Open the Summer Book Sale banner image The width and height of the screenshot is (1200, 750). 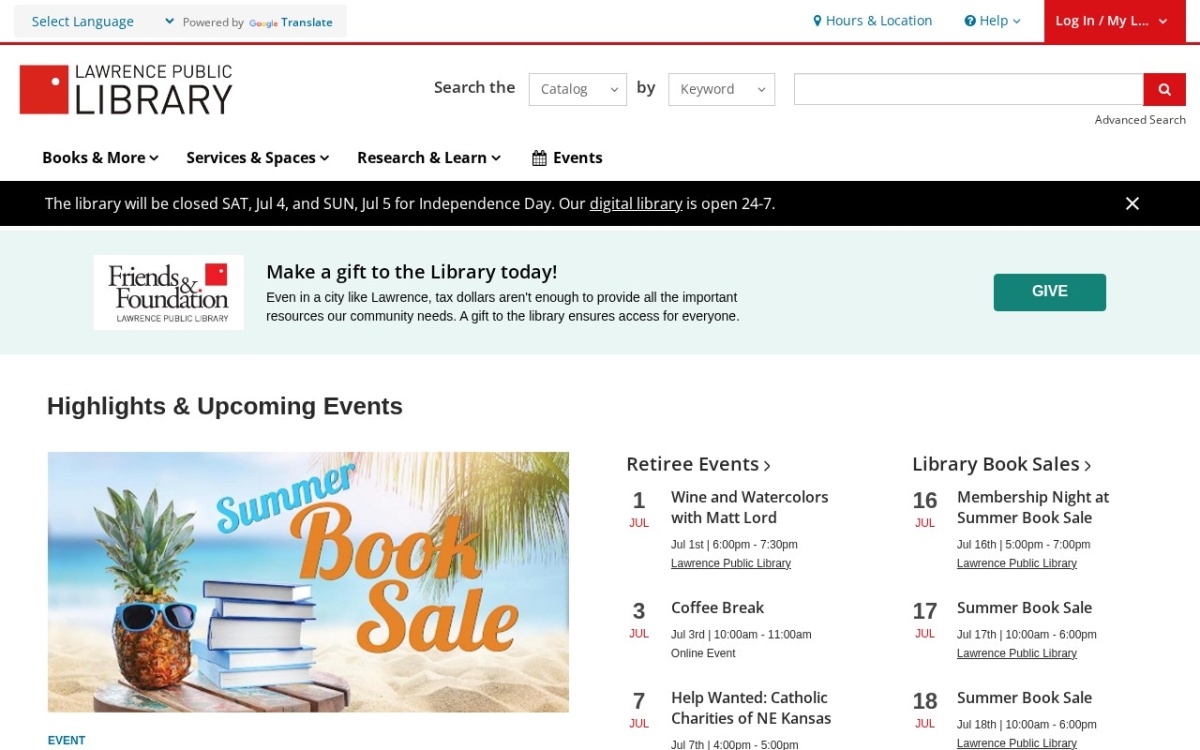pos(308,582)
